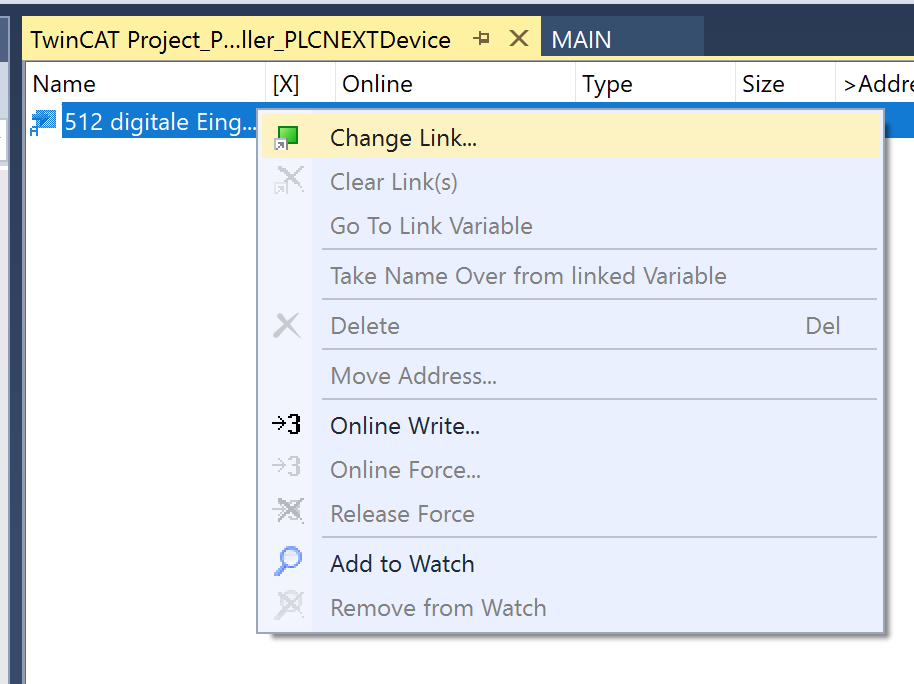Screen dimensions: 914x684
Task: Choose Change Link... from context menu
Action: (x=570, y=138)
